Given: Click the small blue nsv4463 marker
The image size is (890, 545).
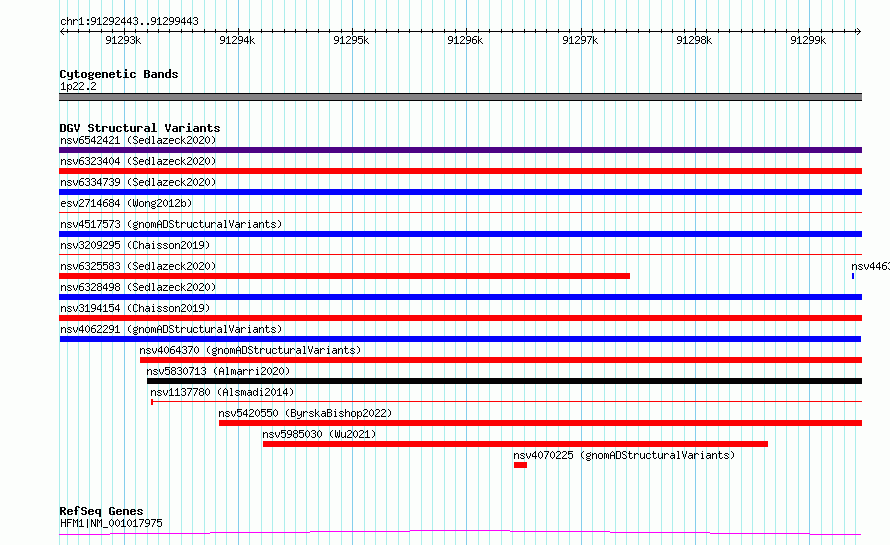Looking at the screenshot, I should (853, 276).
